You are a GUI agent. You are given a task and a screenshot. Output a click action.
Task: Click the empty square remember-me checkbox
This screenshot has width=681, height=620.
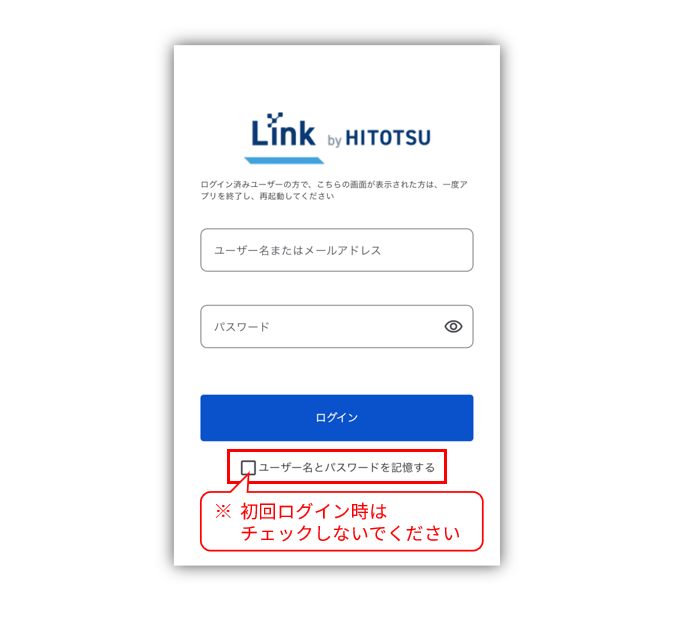click(x=248, y=468)
